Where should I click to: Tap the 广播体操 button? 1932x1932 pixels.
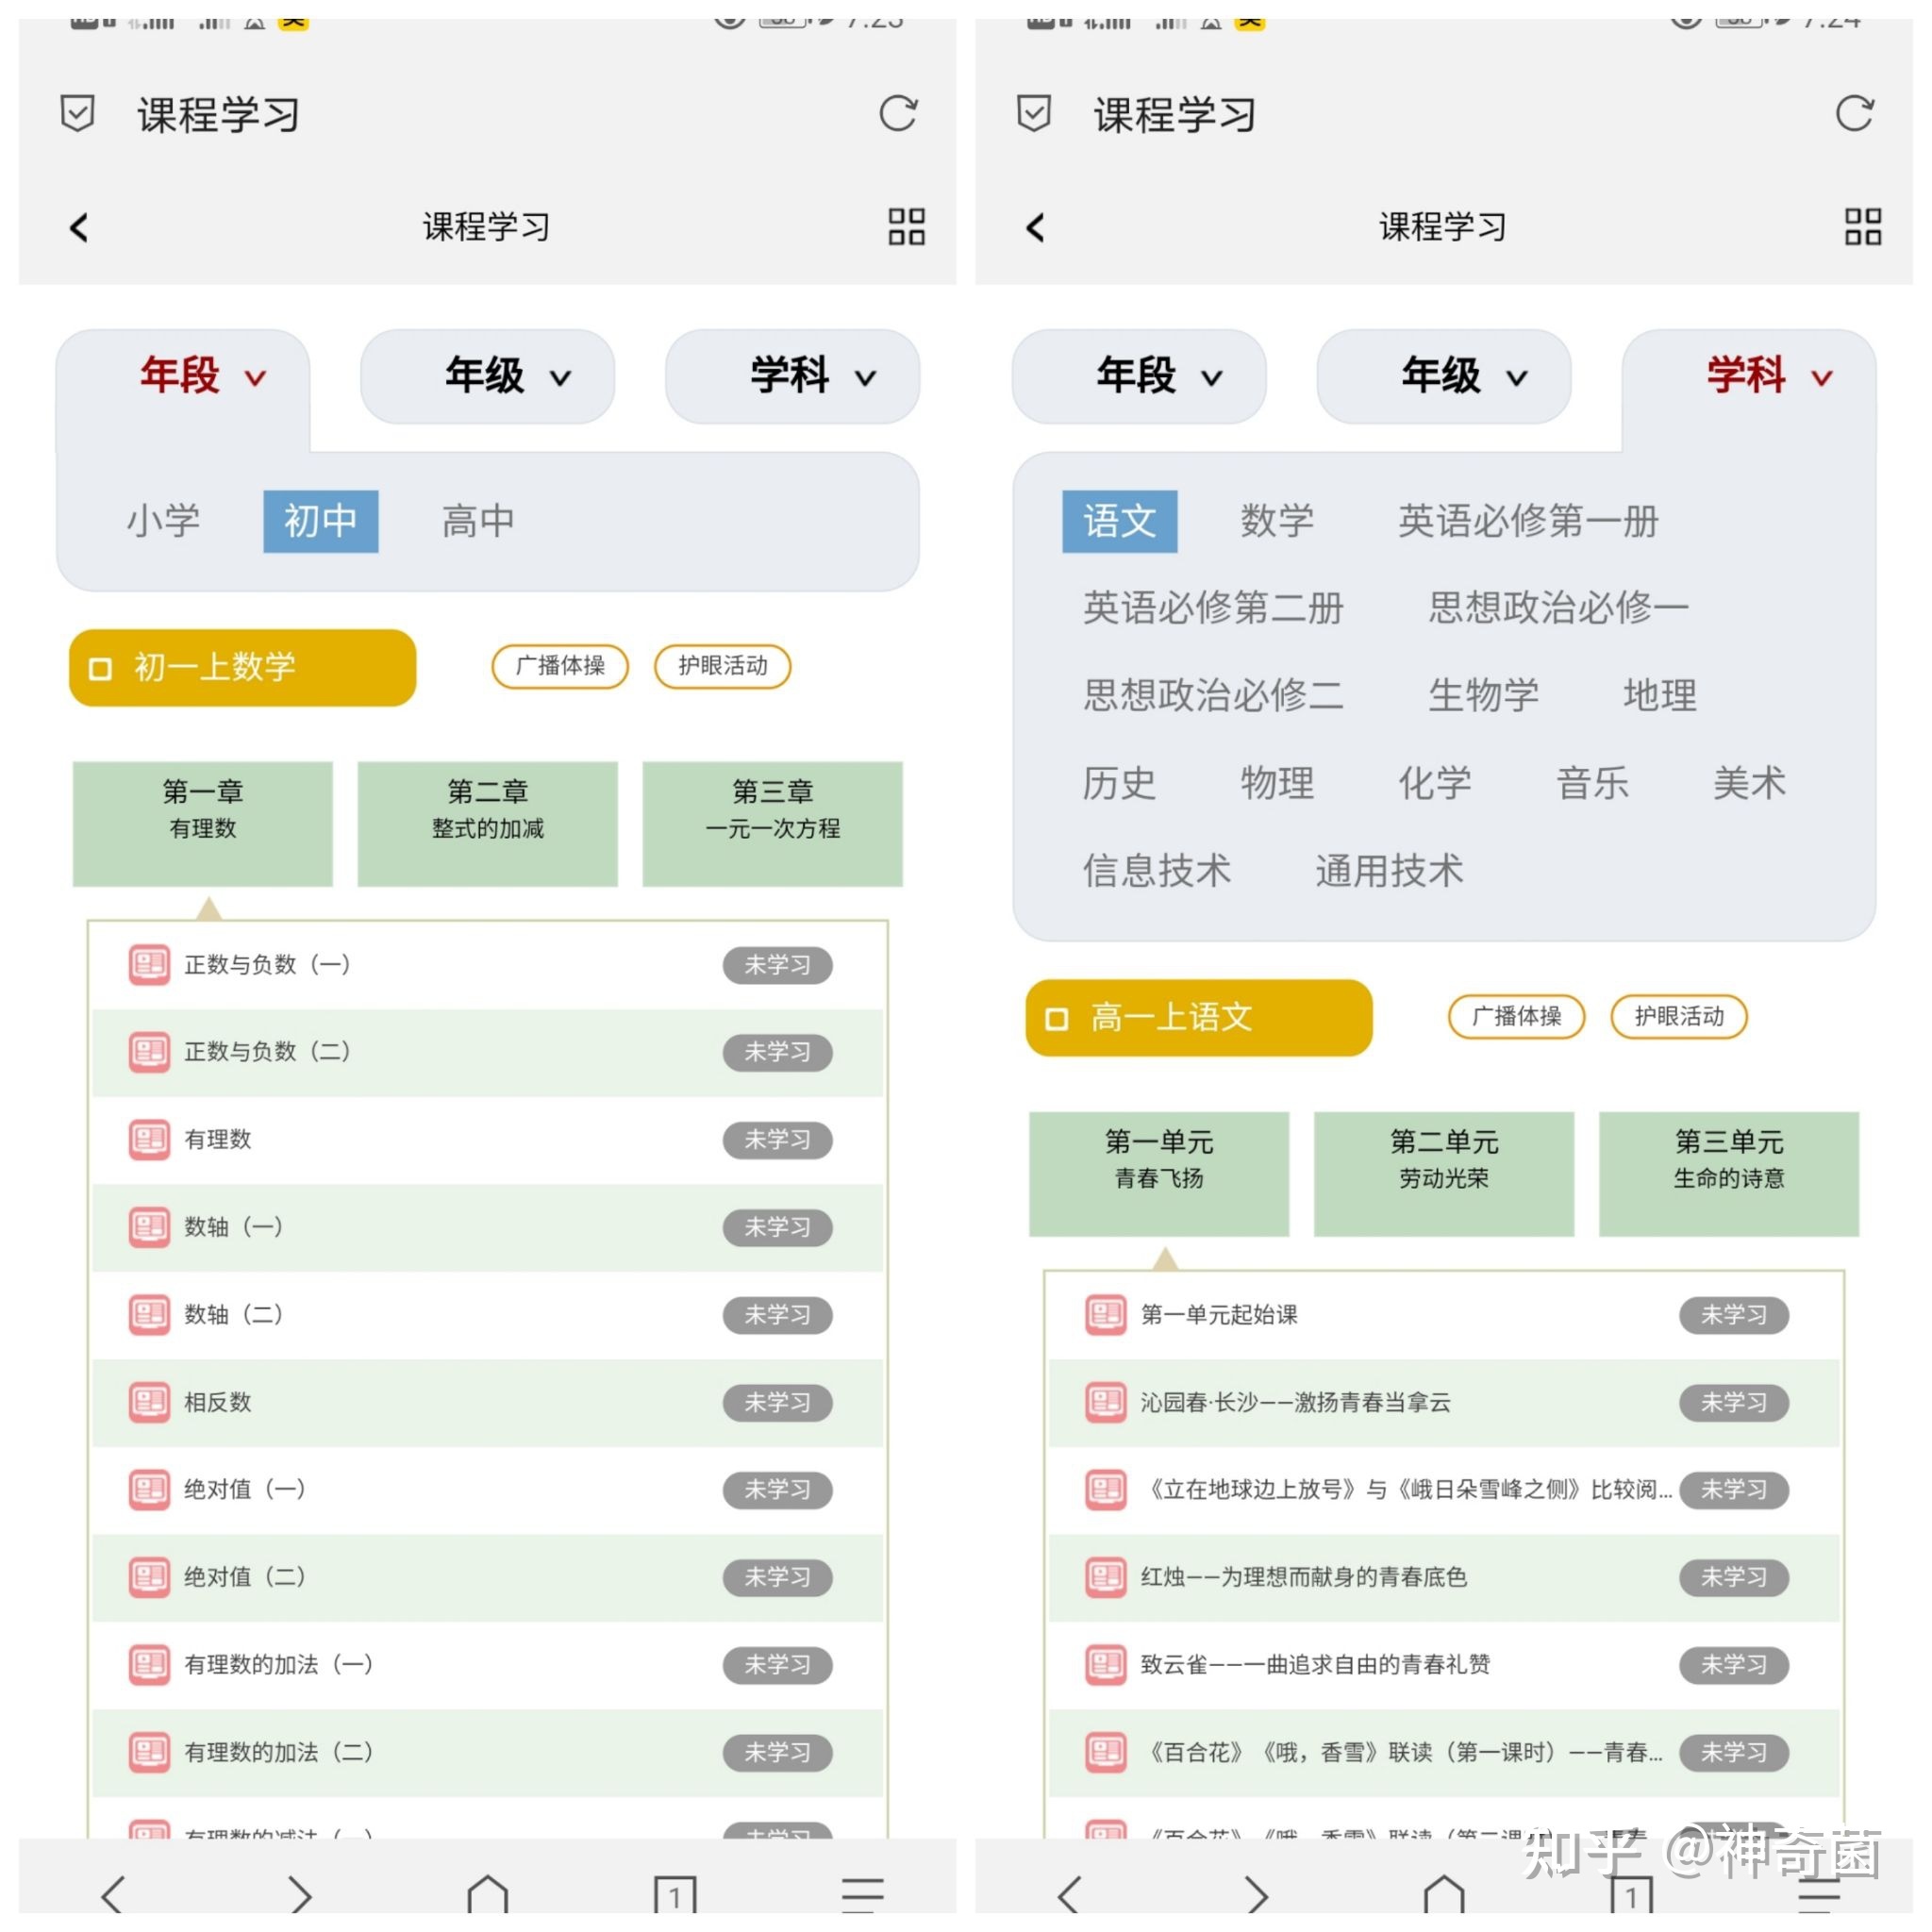point(559,667)
